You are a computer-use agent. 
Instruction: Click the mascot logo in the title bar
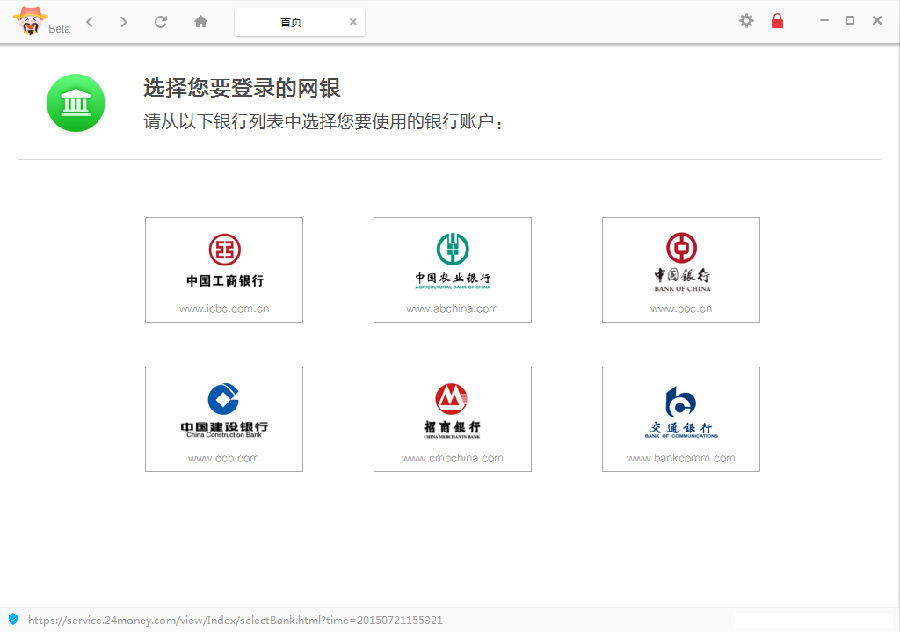click(30, 21)
